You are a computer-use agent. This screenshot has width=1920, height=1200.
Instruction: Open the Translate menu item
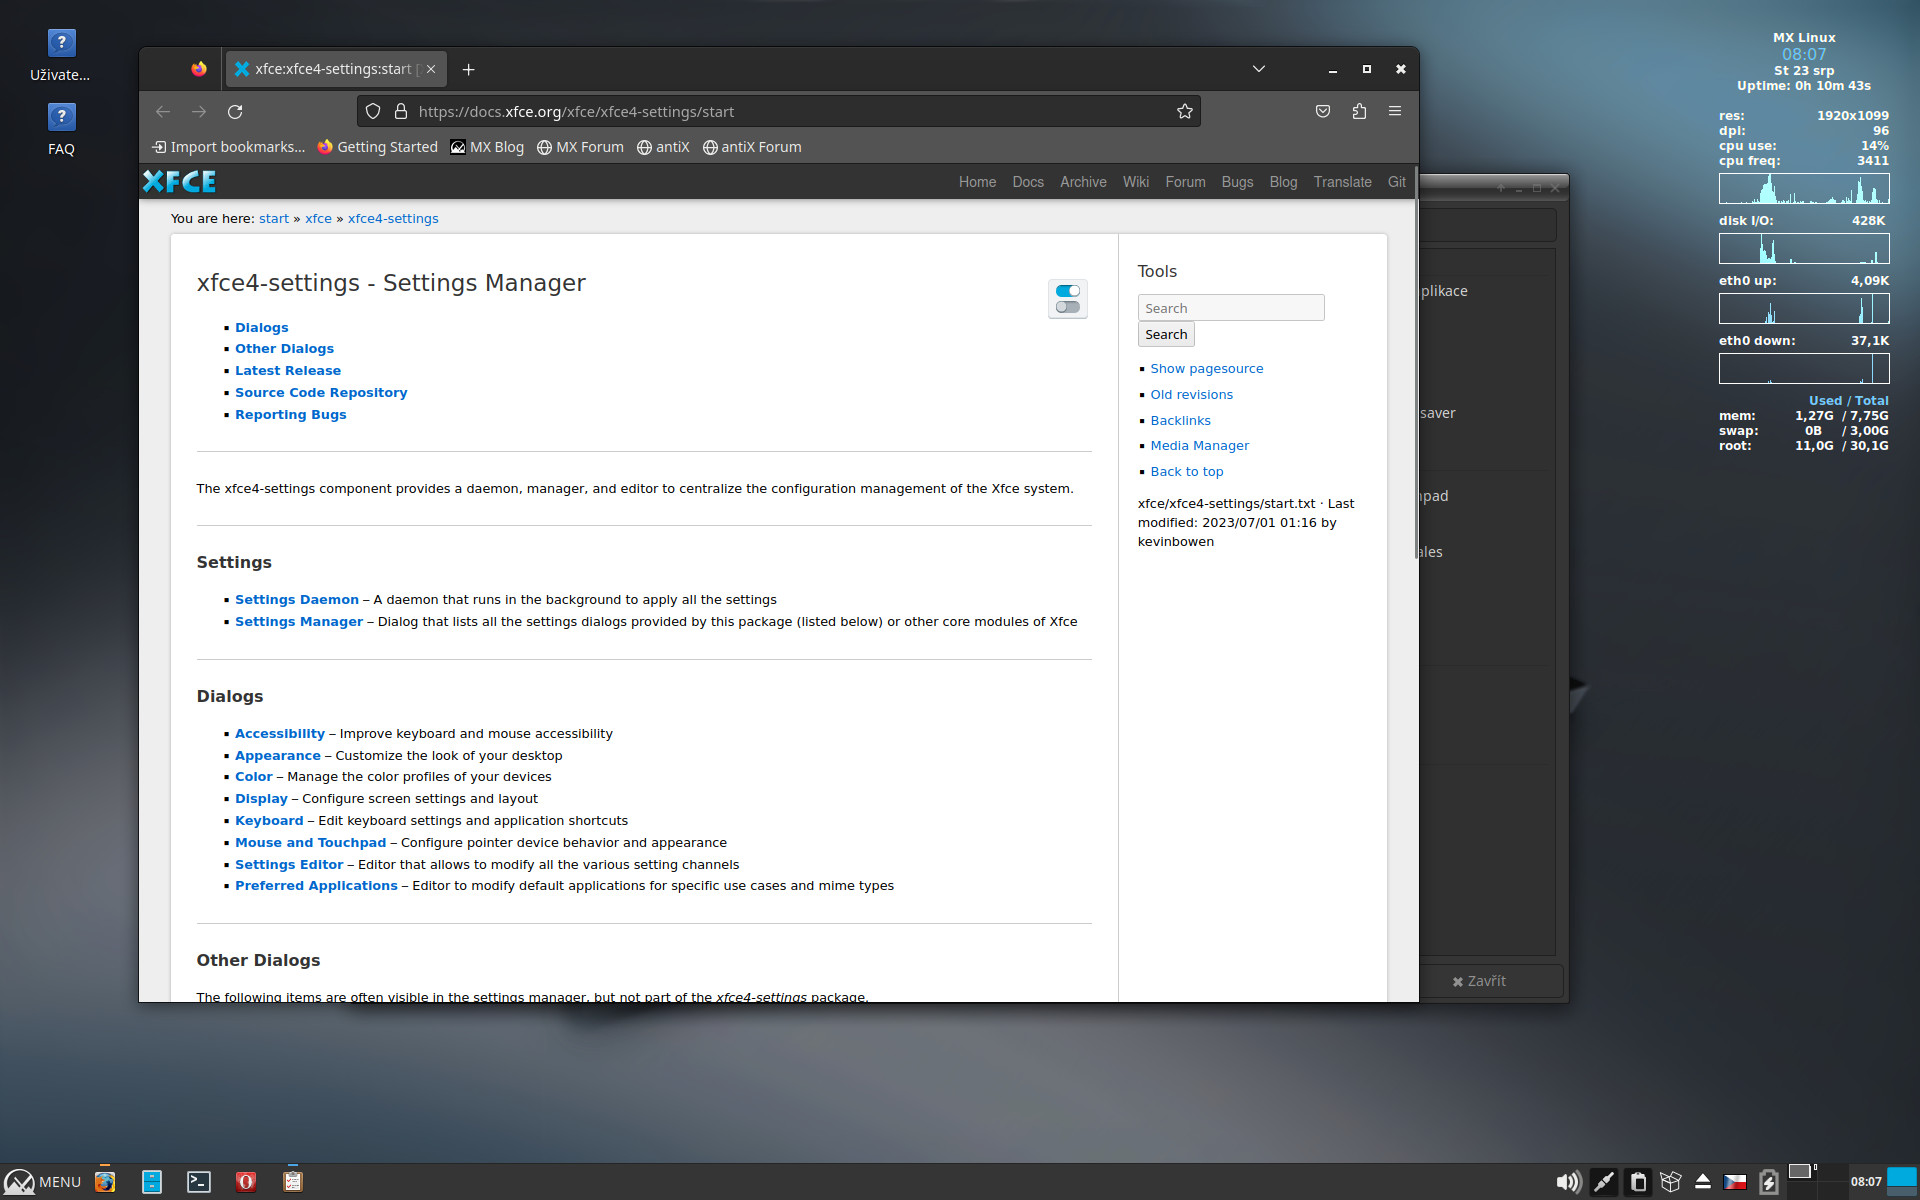(x=1342, y=182)
